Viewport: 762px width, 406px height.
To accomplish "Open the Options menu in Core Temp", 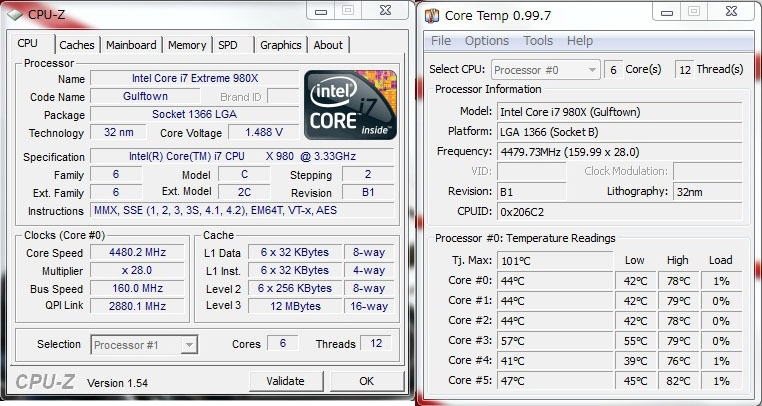I will (487, 41).
